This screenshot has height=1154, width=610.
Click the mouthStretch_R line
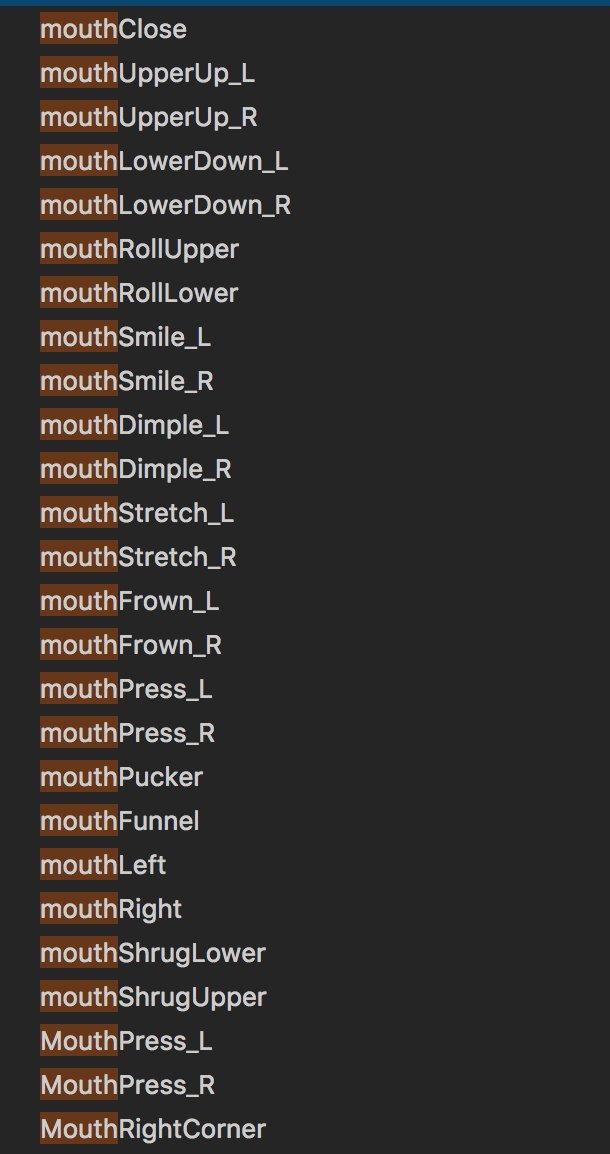coord(138,557)
